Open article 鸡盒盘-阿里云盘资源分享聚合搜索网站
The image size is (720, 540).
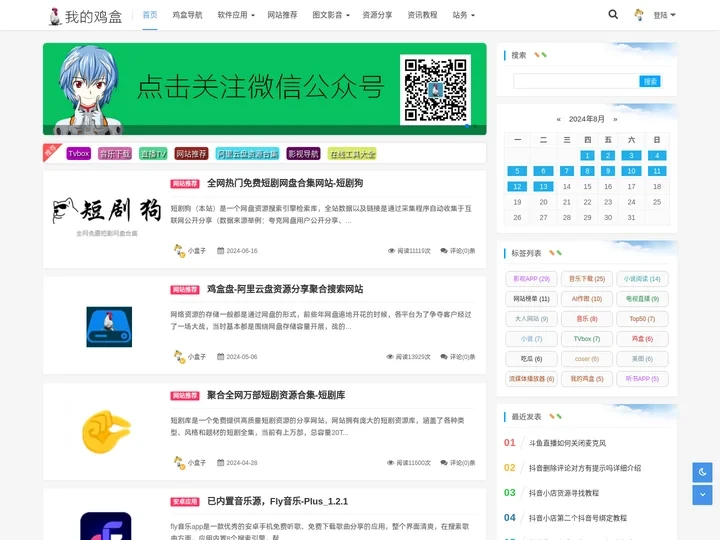pos(285,289)
